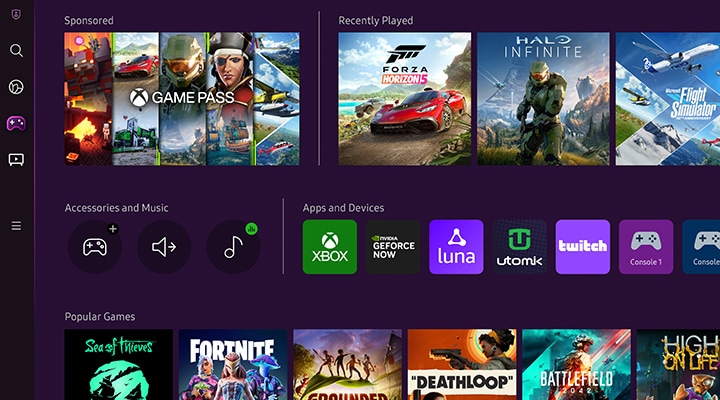Image resolution: width=720 pixels, height=400 pixels.
Task: Open the audio output settings icon
Action: tap(164, 247)
